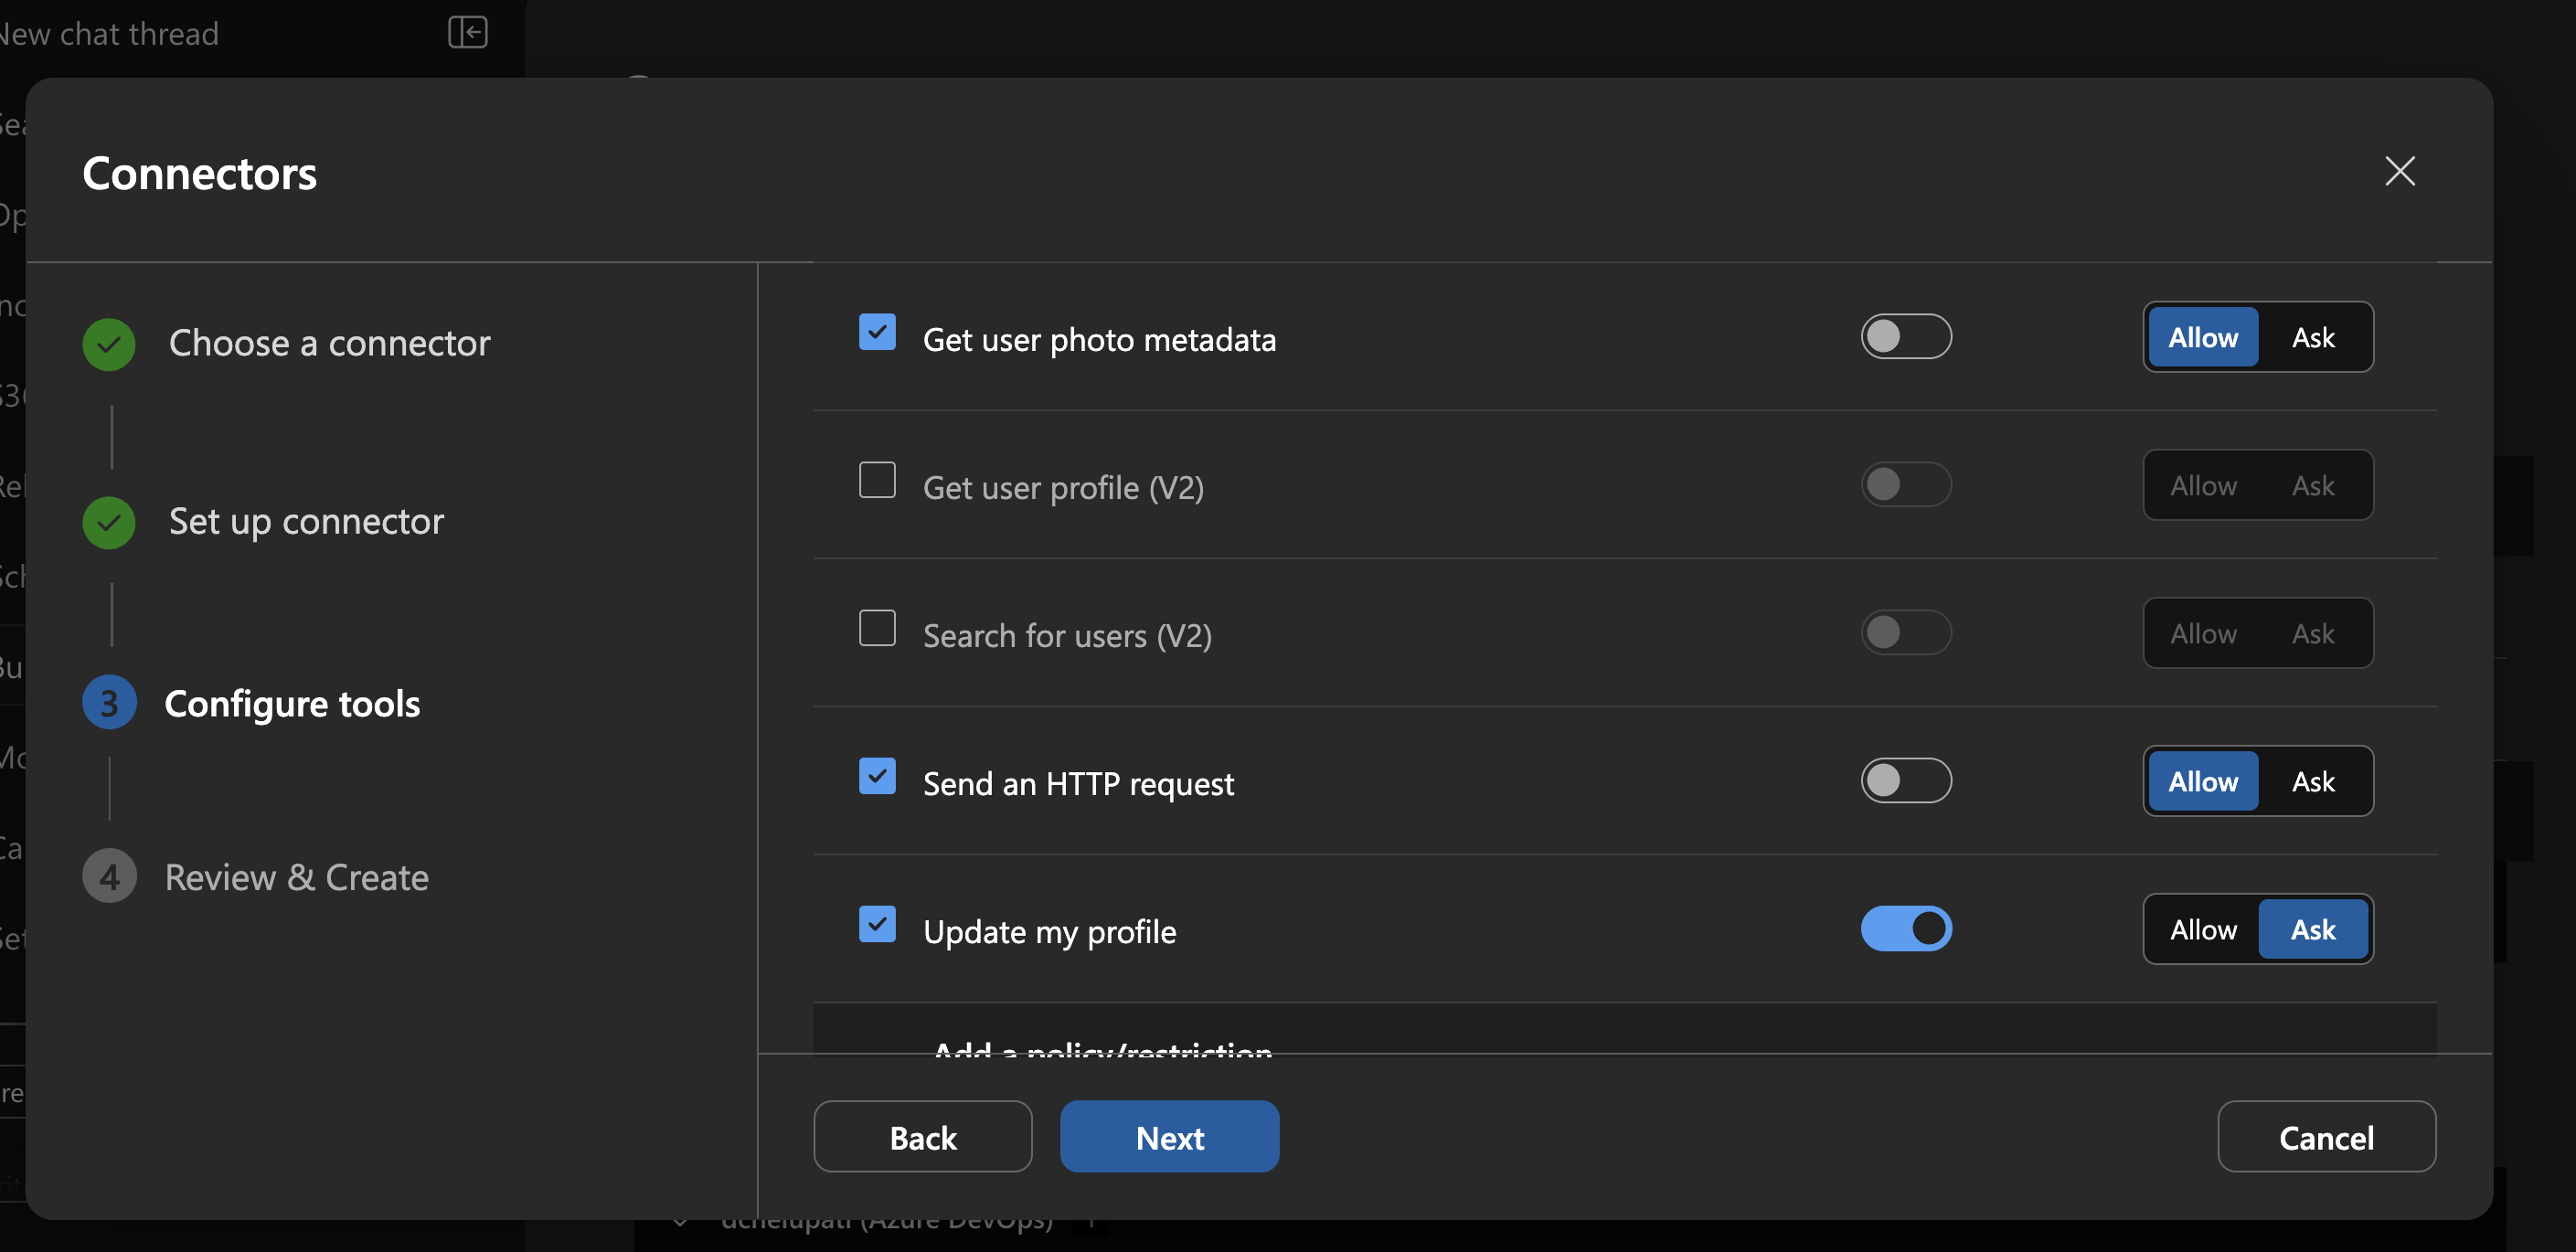This screenshot has height=1252, width=2576.
Task: Click the Update my profile label
Action: 1049,932
